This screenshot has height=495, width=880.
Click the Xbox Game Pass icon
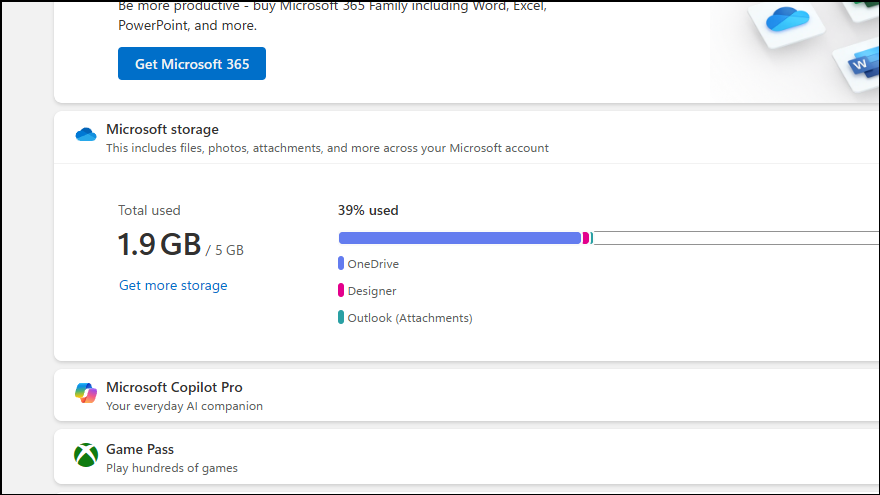[x=86, y=455]
